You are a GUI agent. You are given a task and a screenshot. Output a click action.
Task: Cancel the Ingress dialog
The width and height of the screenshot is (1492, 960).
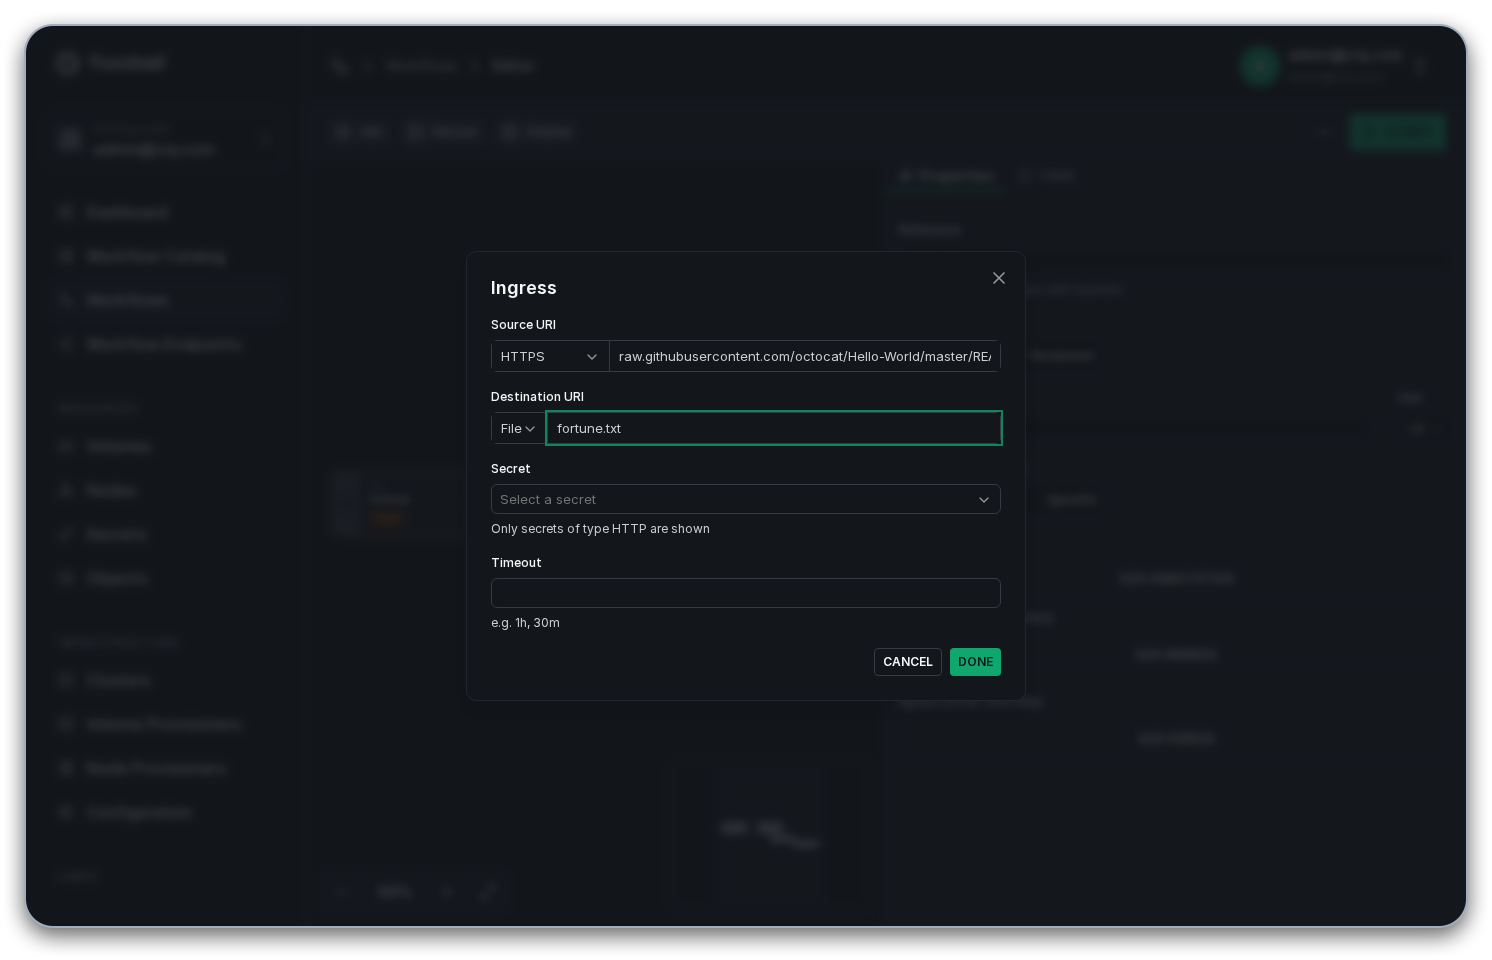click(x=908, y=662)
